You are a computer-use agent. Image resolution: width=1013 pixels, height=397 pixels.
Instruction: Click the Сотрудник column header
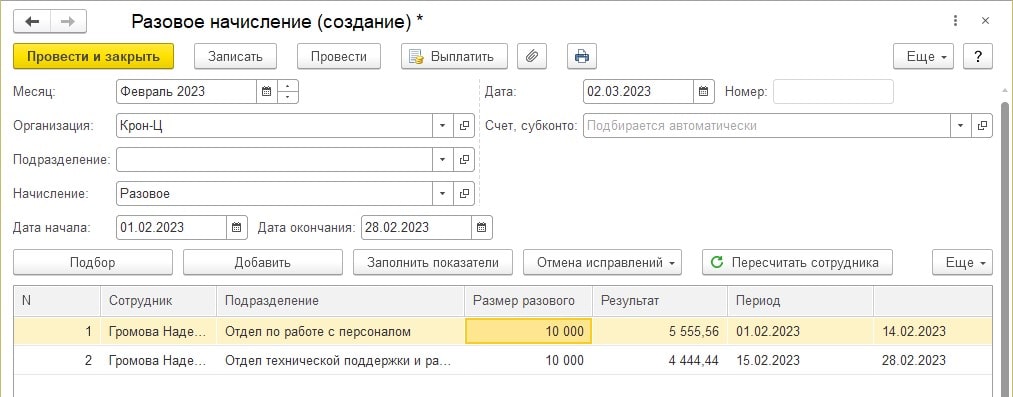click(x=158, y=301)
